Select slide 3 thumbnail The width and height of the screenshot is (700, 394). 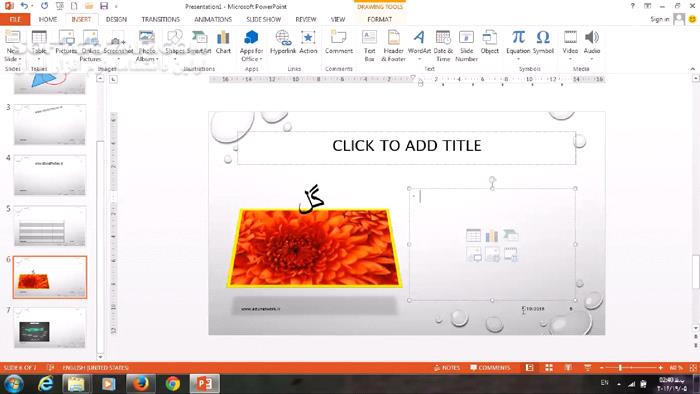coord(50,124)
